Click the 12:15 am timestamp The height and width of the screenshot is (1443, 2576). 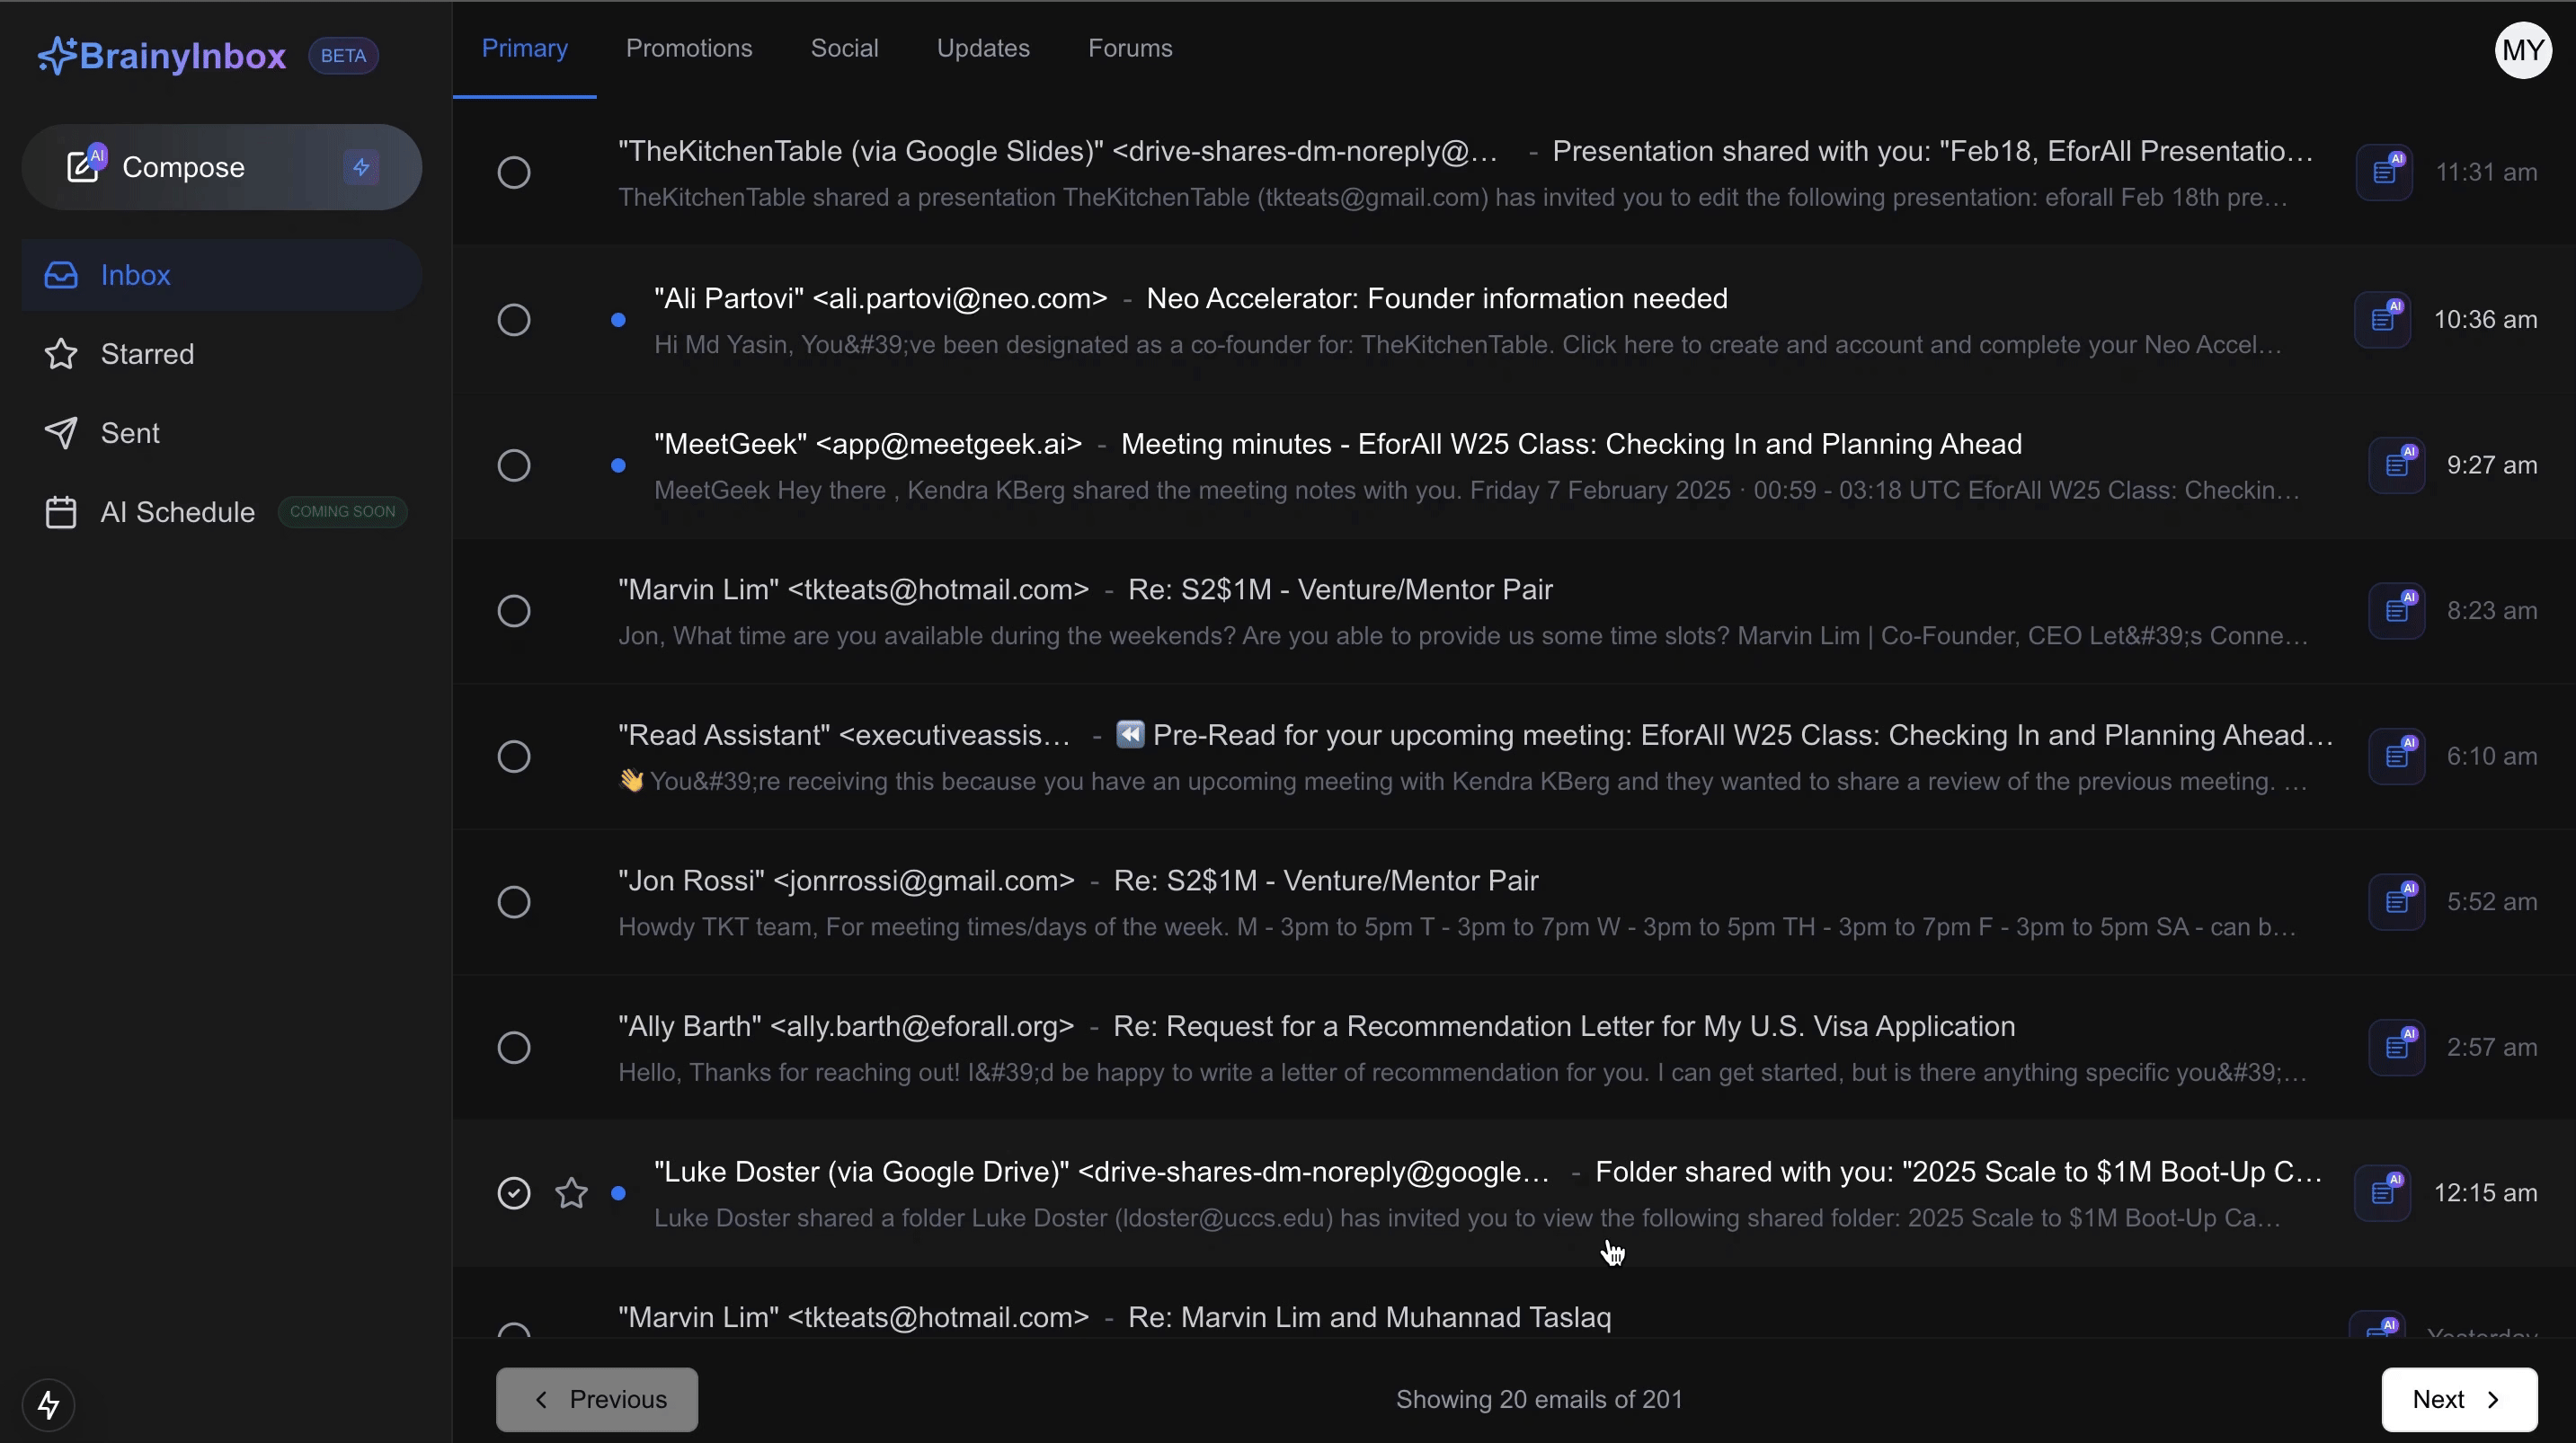(2485, 1193)
